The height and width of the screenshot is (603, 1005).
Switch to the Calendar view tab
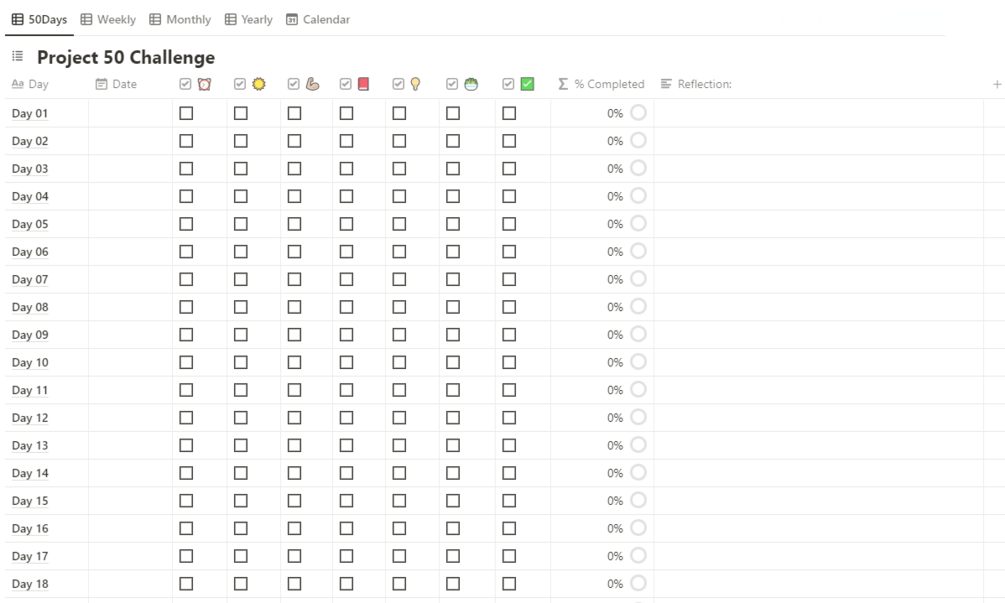point(318,19)
